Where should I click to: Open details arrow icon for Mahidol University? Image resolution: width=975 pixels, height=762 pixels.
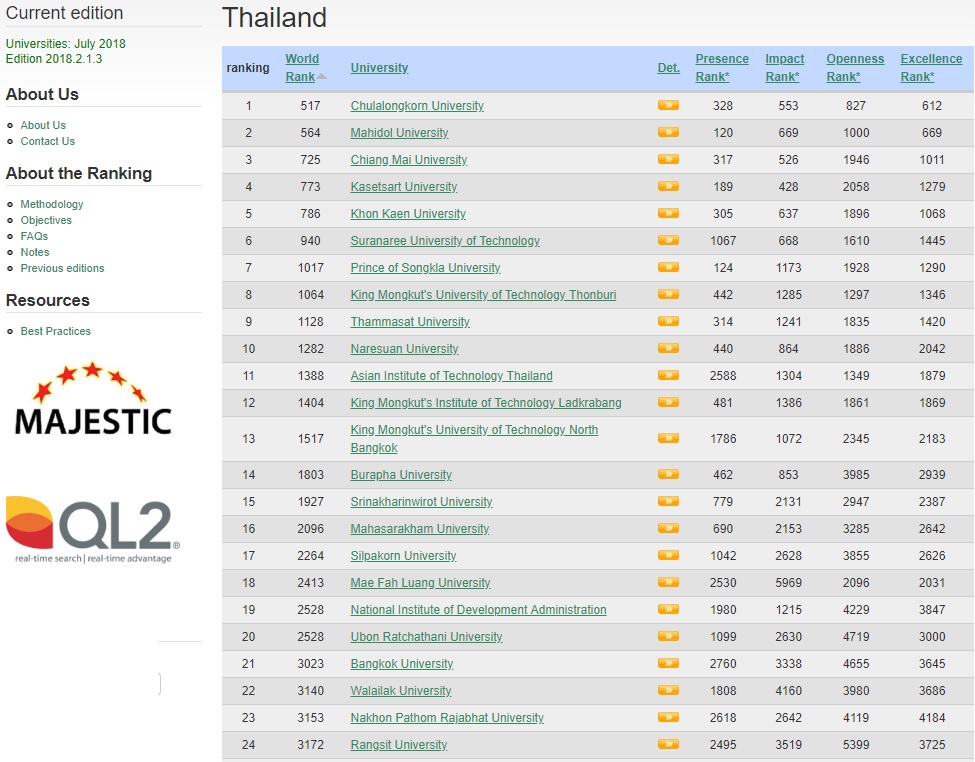tap(668, 133)
